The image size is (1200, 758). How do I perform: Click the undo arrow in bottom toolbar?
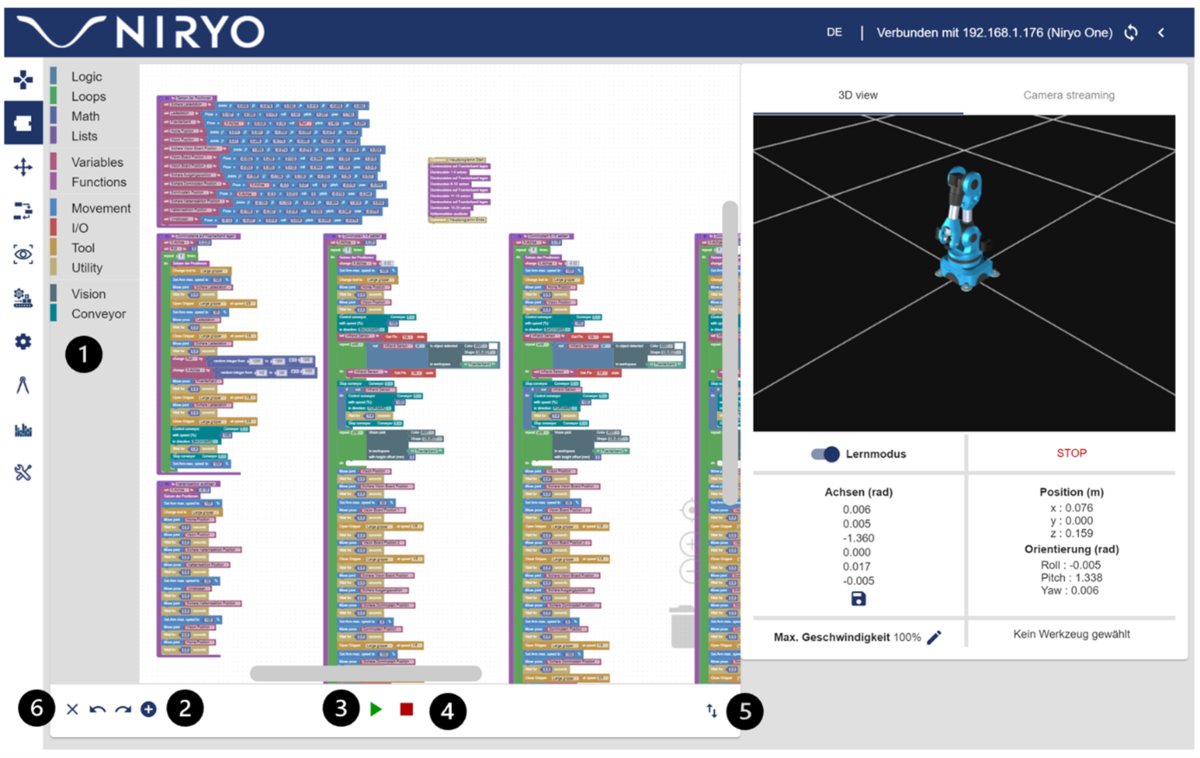click(x=97, y=709)
